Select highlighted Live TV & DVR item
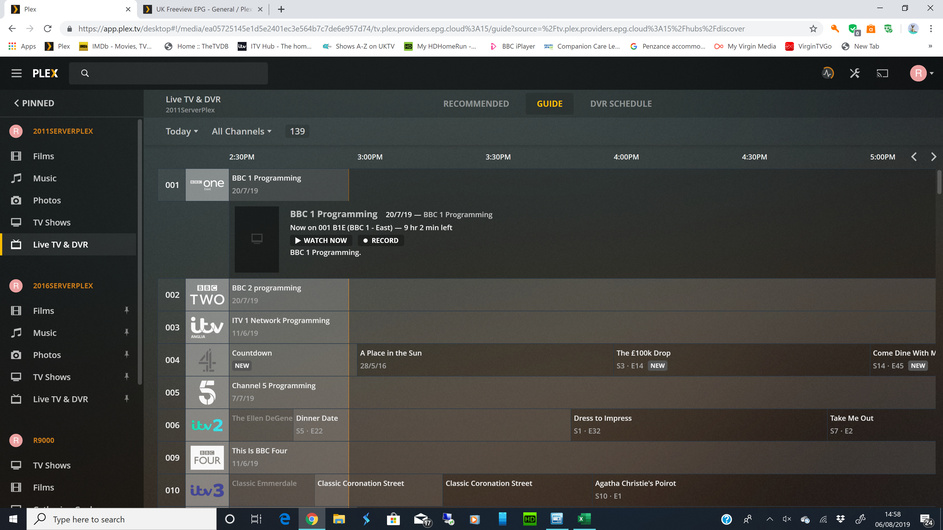Image resolution: width=943 pixels, height=530 pixels. (69, 244)
